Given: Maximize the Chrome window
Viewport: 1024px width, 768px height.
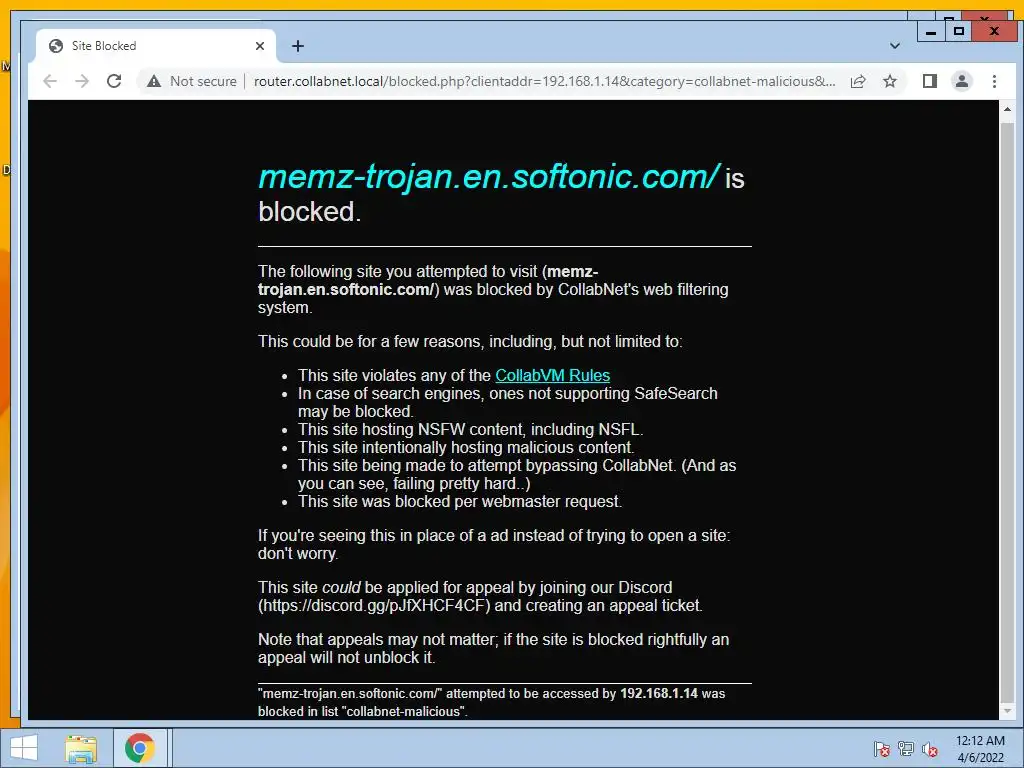Looking at the screenshot, I should pos(959,31).
